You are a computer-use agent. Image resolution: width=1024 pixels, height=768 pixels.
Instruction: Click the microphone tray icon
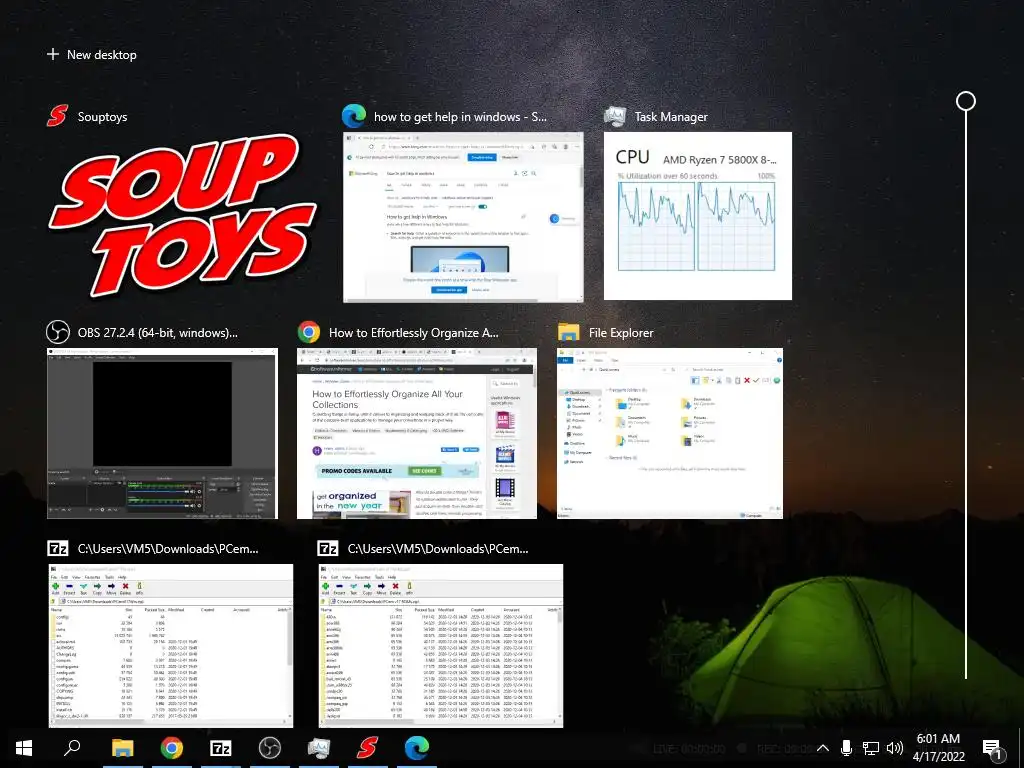(846, 748)
